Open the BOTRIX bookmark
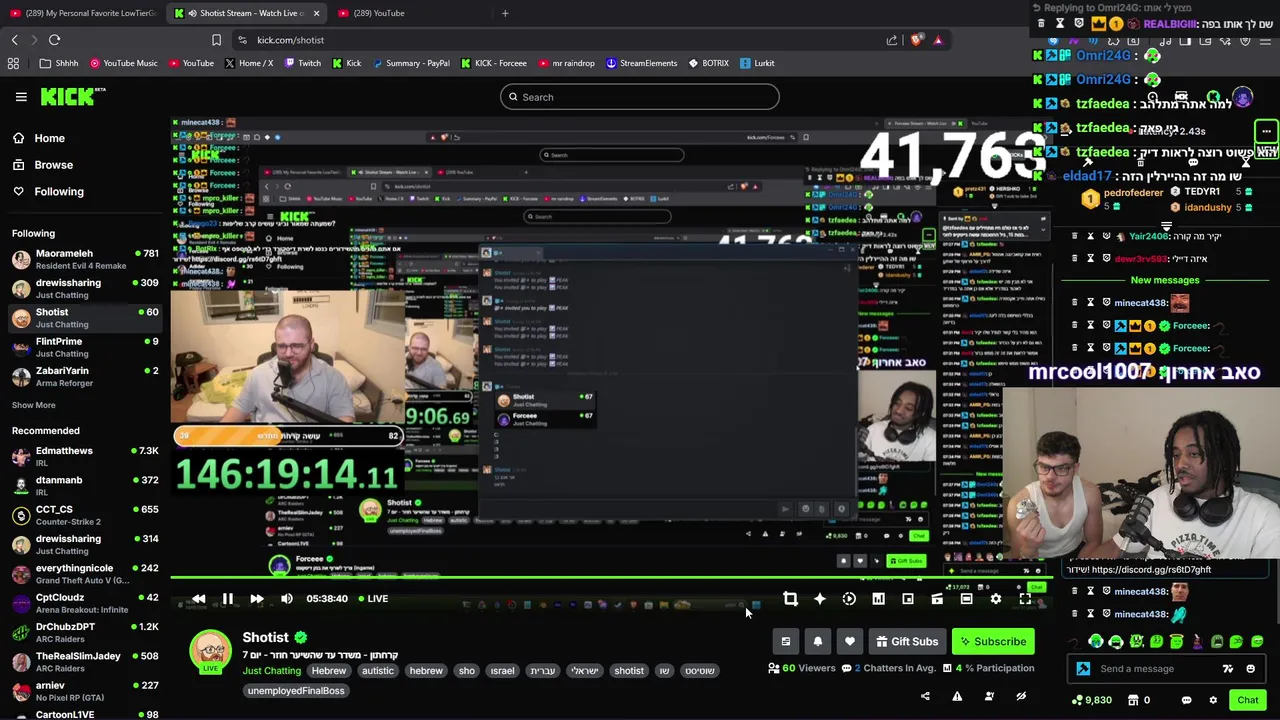 point(709,63)
